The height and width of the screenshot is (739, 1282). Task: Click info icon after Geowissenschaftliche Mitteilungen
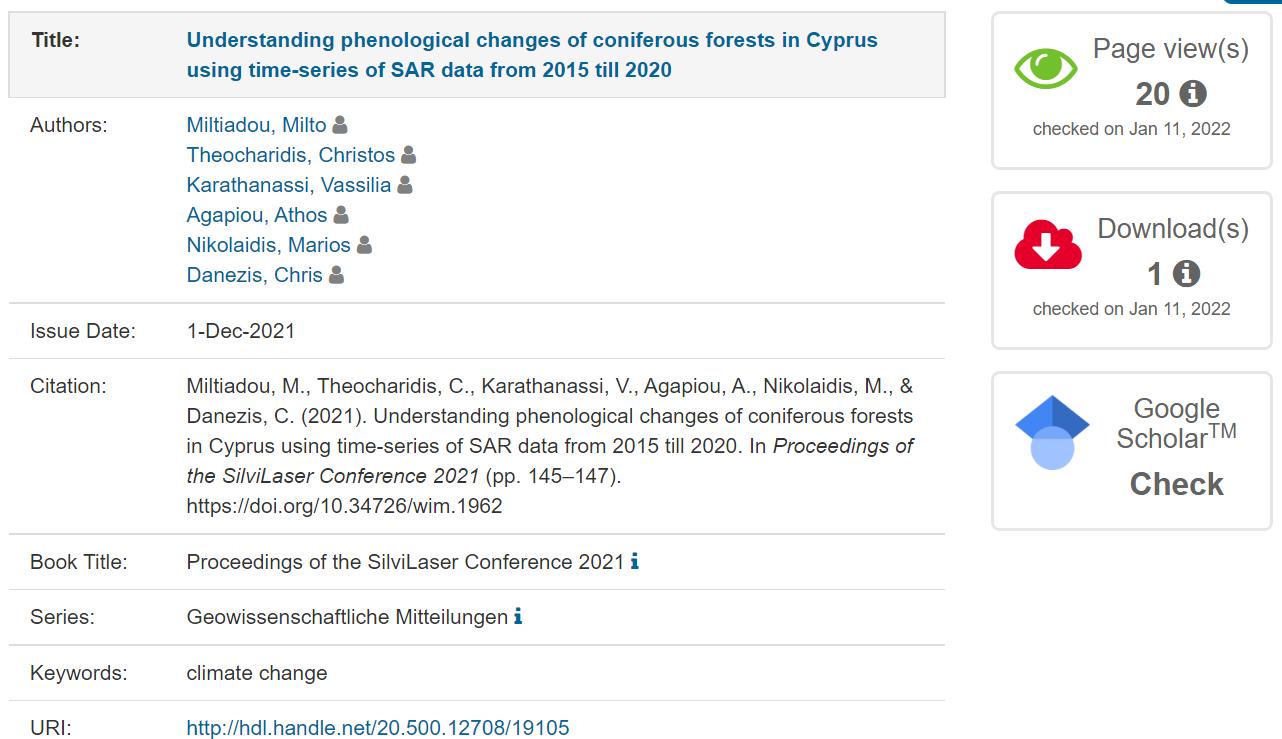pos(518,617)
